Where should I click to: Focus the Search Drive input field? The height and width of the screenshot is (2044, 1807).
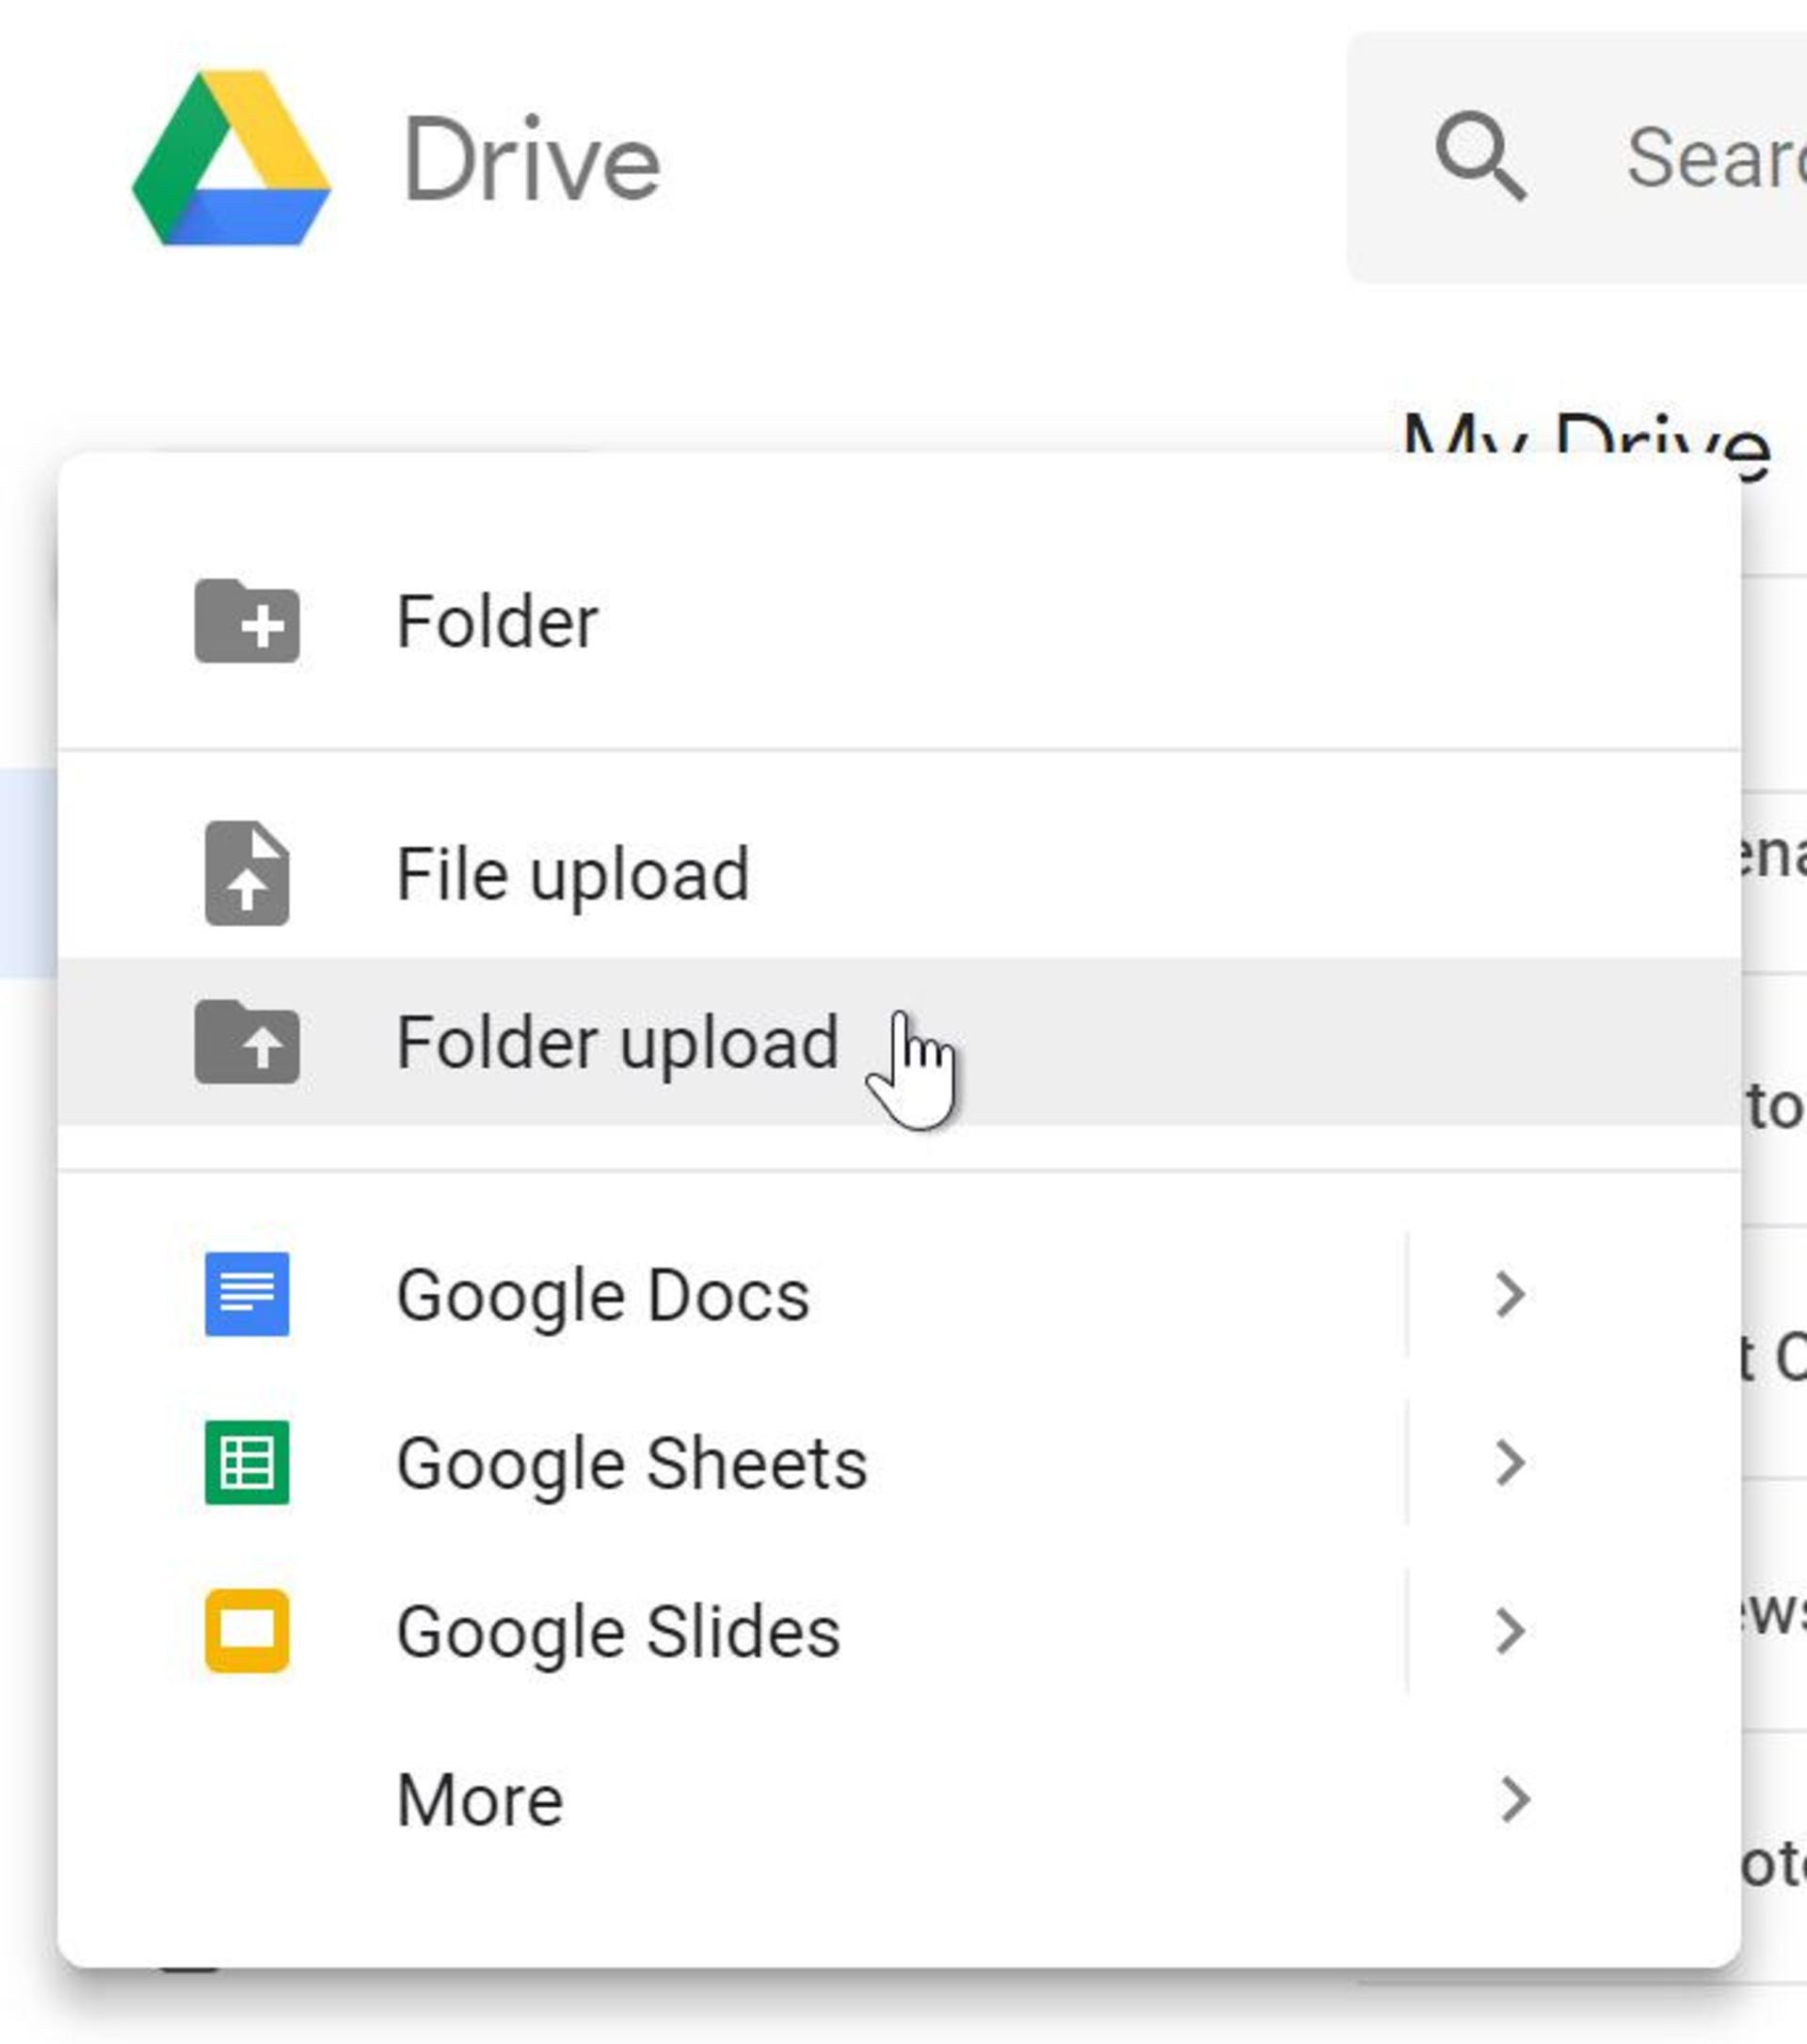coord(1576,157)
